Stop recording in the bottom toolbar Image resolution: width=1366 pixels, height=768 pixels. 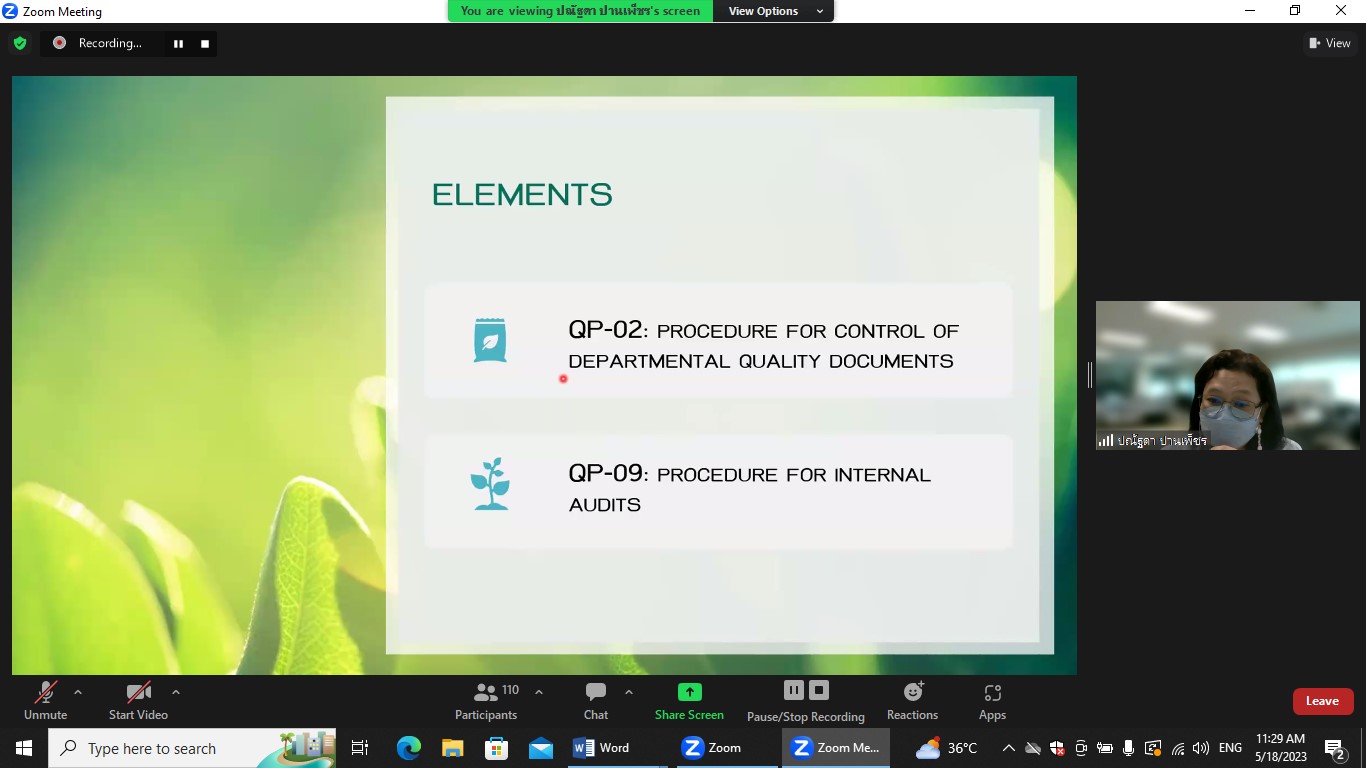(x=819, y=690)
